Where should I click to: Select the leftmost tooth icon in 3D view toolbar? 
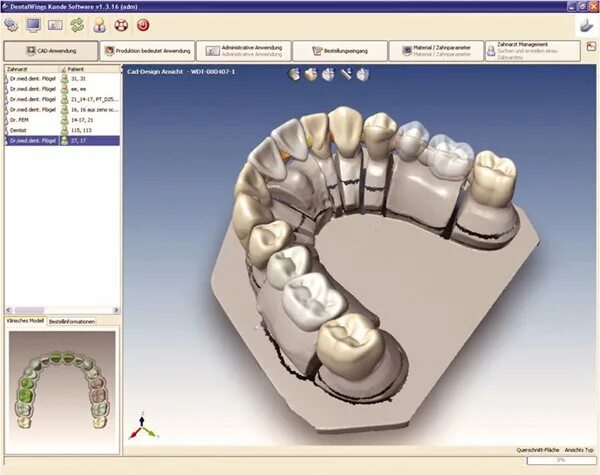[x=294, y=74]
